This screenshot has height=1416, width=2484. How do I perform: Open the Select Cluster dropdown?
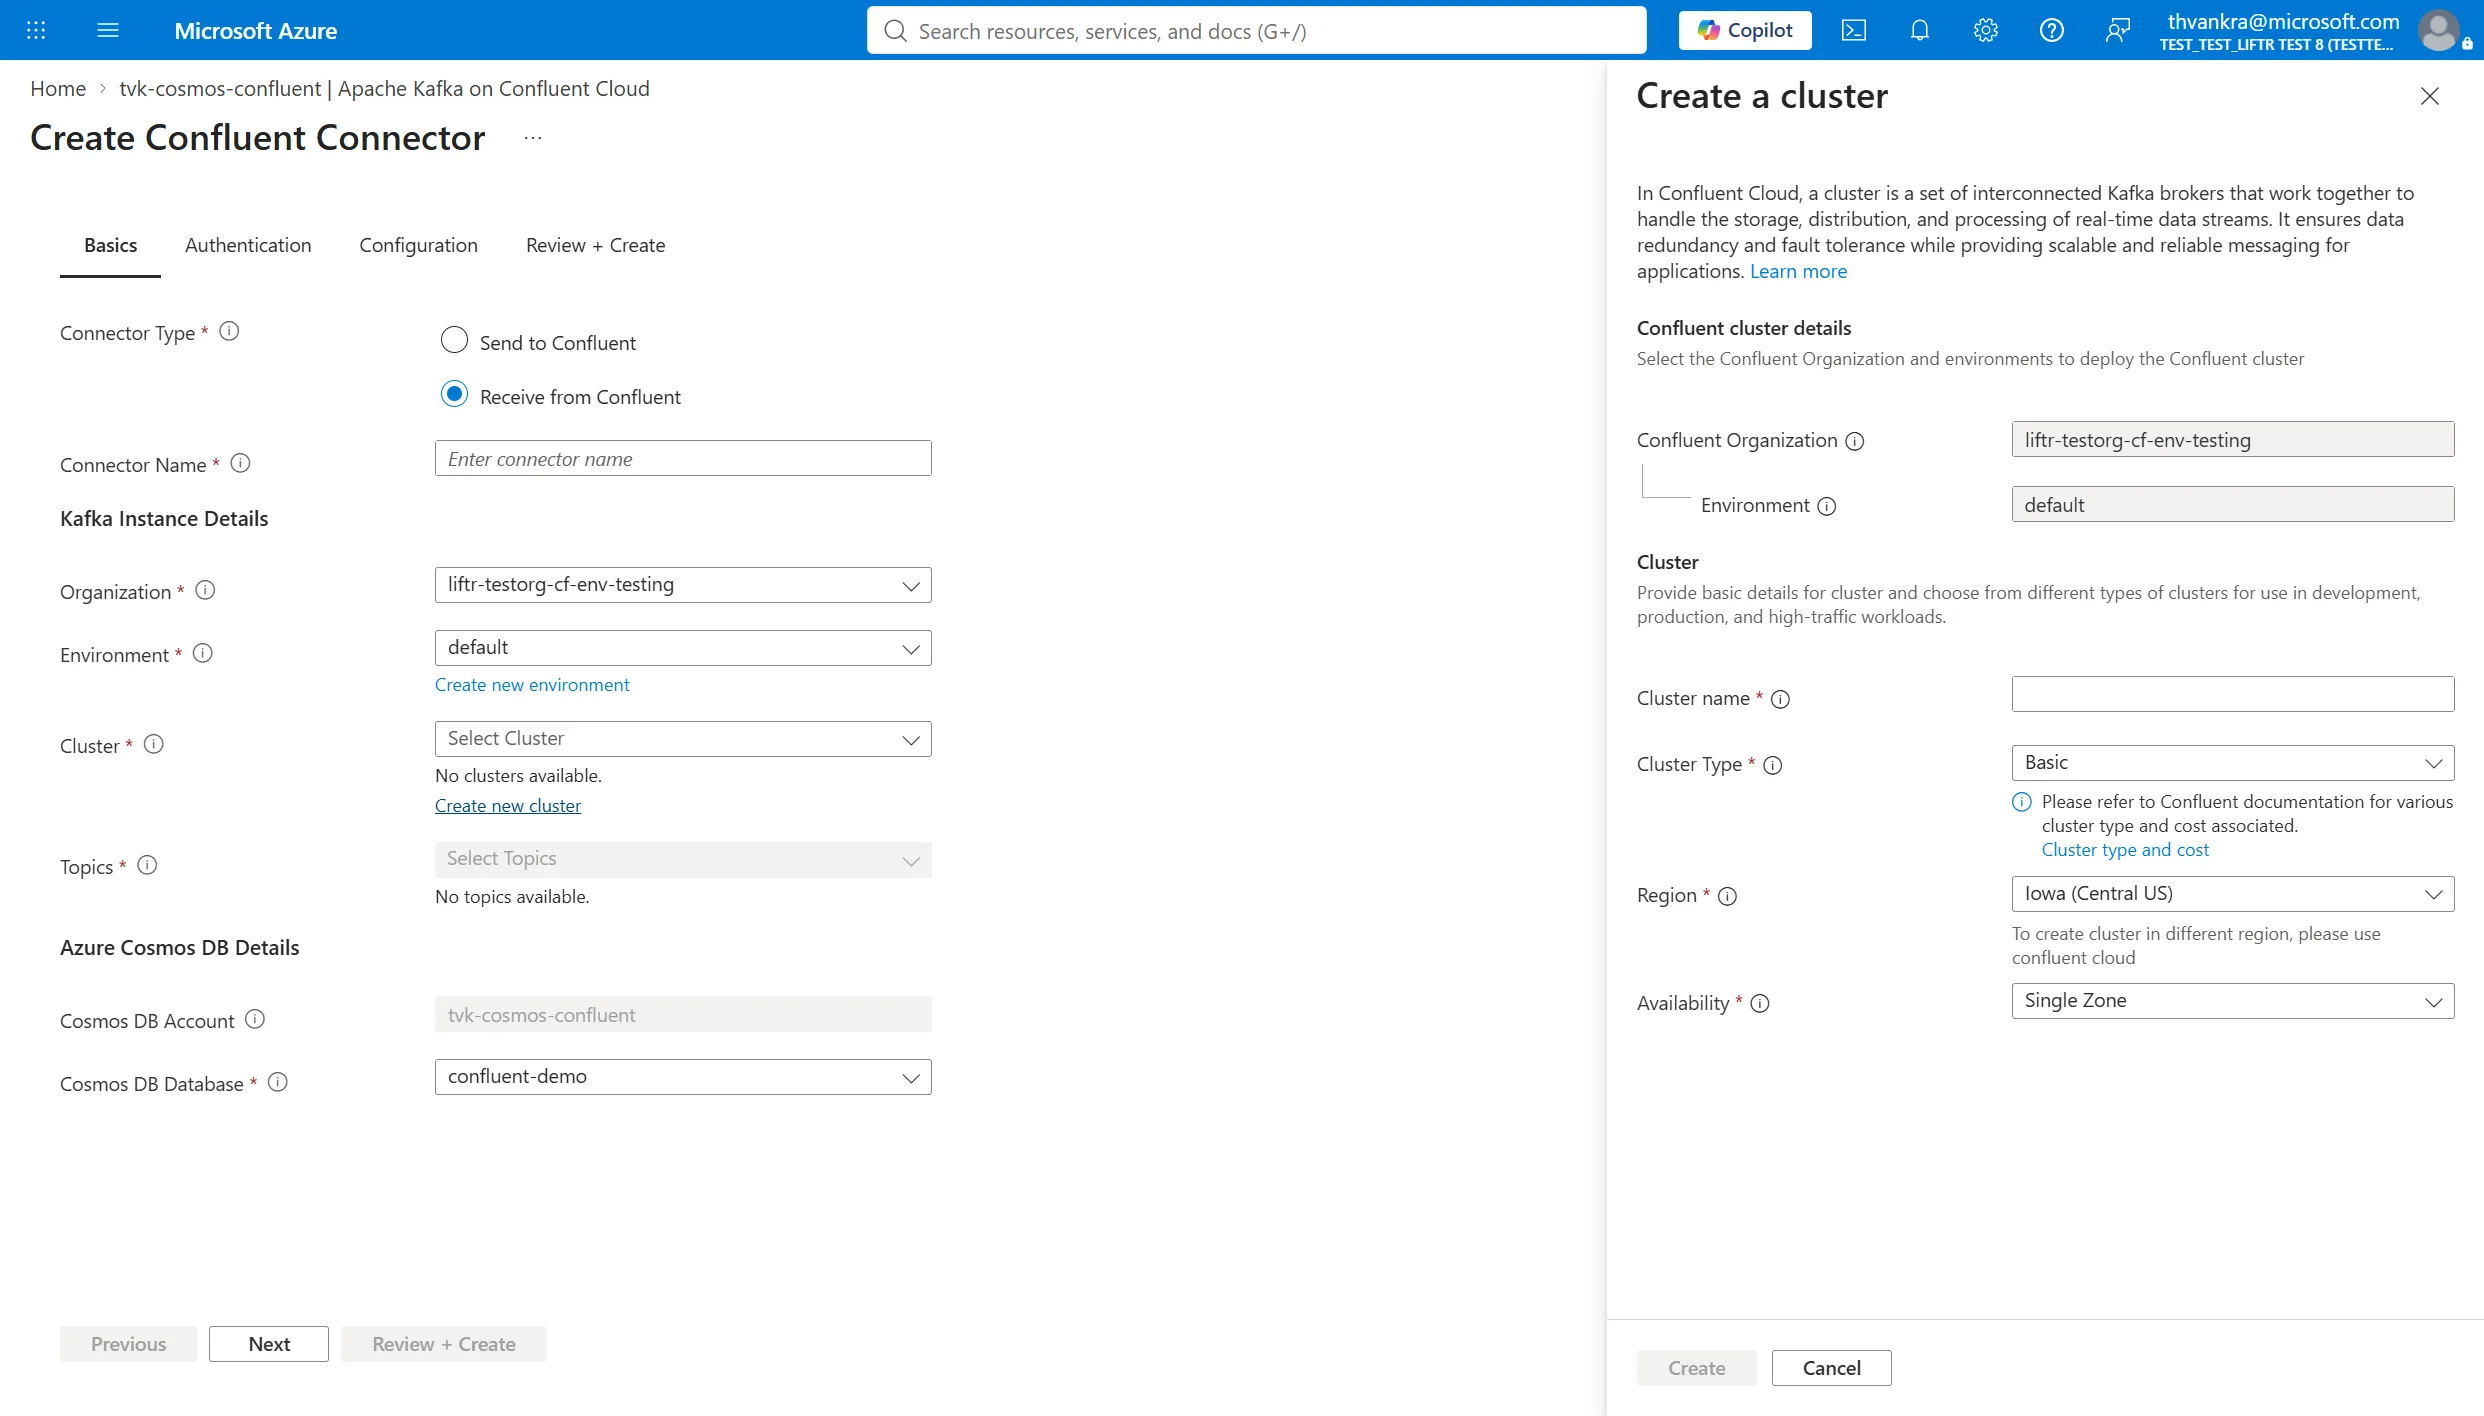683,739
